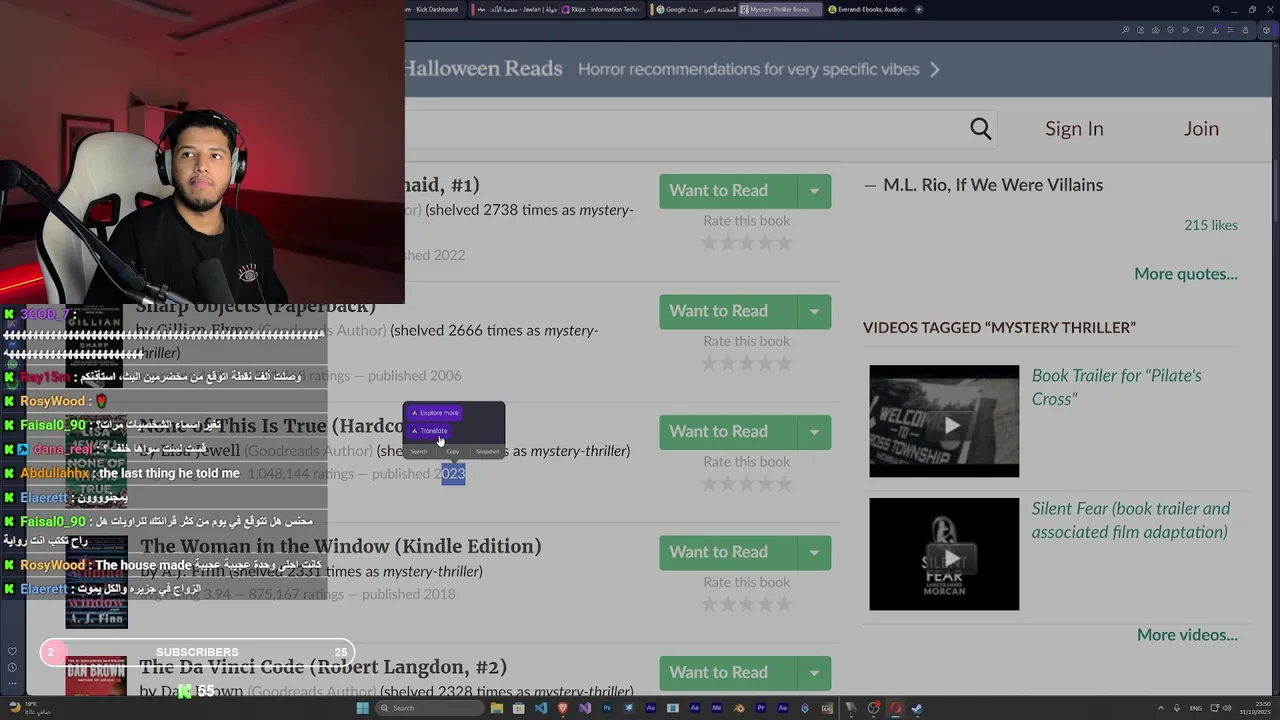Click The Da Vinci Code book cover

pyautogui.click(x=96, y=677)
